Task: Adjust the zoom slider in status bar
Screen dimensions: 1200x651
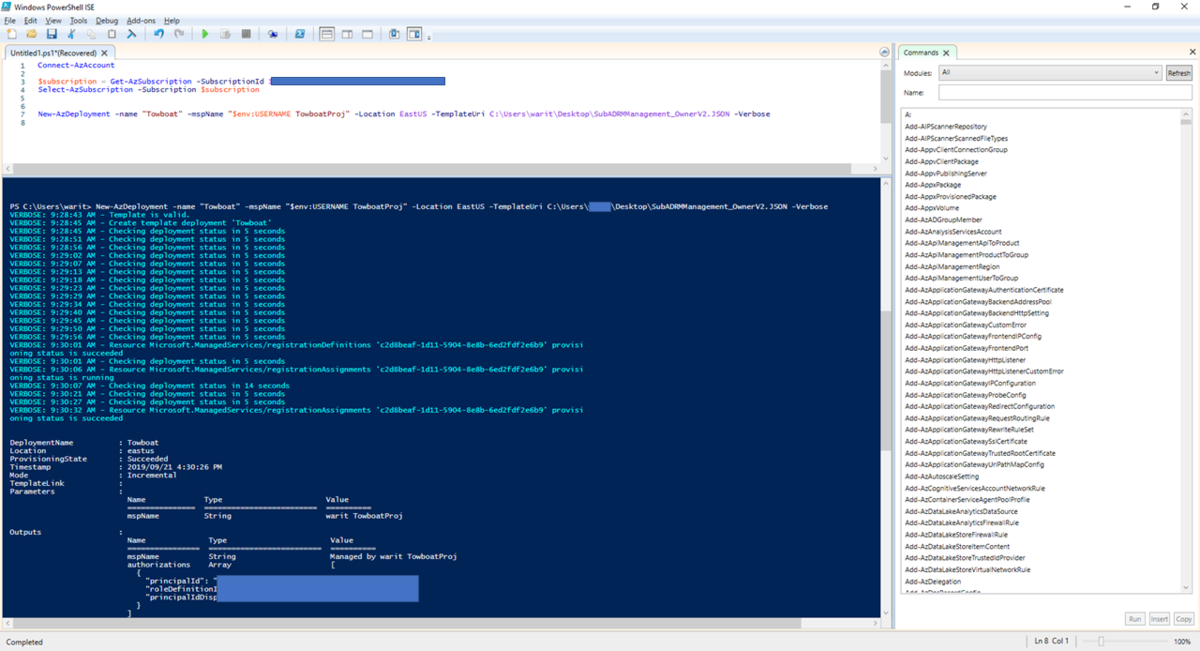Action: [1102, 641]
